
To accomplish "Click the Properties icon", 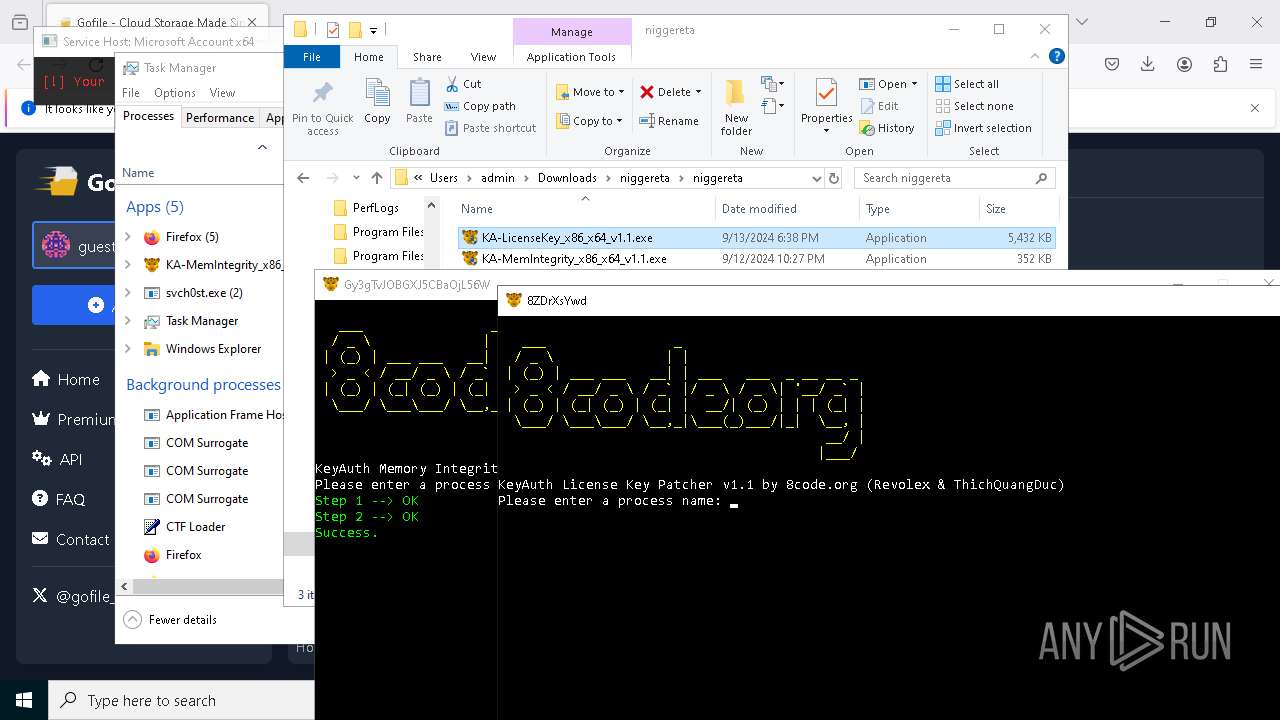I will (x=826, y=93).
